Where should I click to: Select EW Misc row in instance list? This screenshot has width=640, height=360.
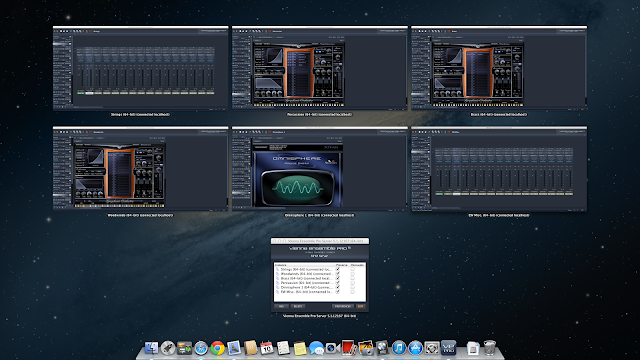tap(320, 292)
